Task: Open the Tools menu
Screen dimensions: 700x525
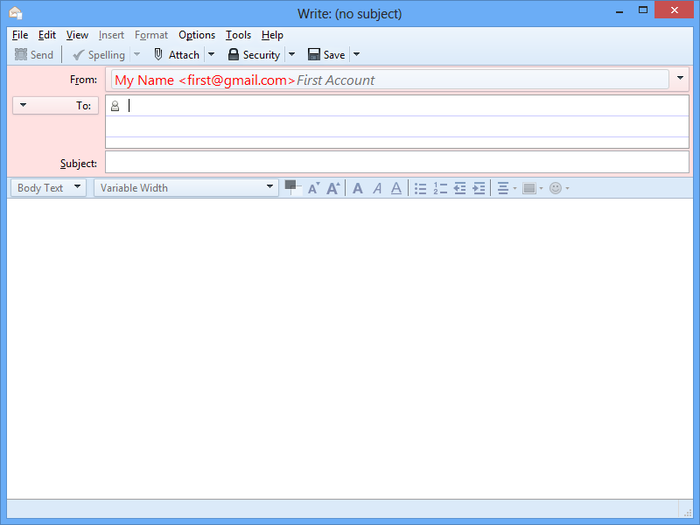Action: (x=238, y=35)
